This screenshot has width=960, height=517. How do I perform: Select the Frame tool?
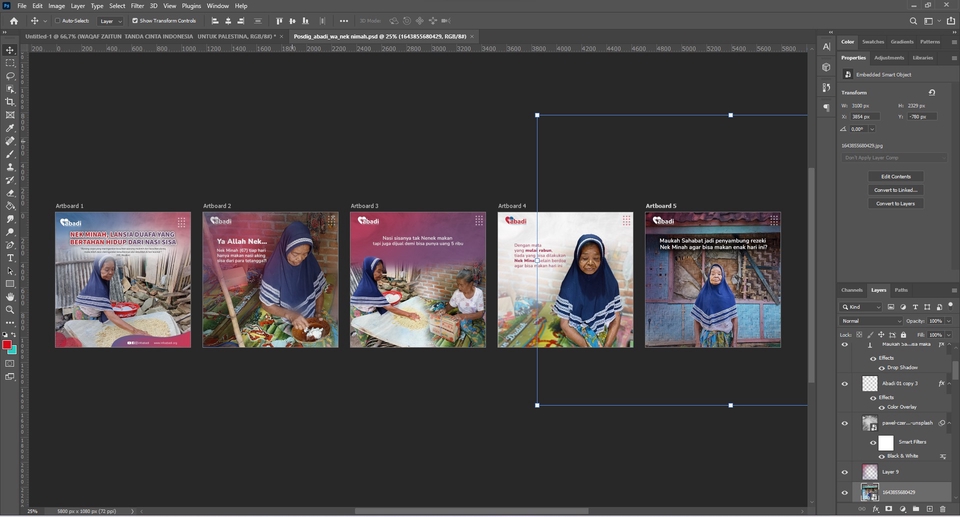[x=10, y=115]
